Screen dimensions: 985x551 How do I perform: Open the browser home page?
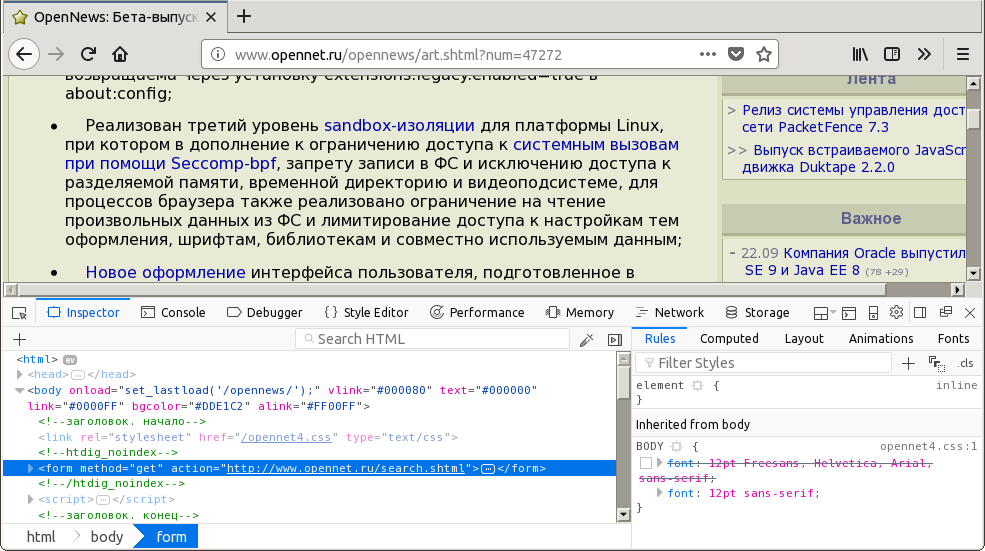(x=119, y=55)
